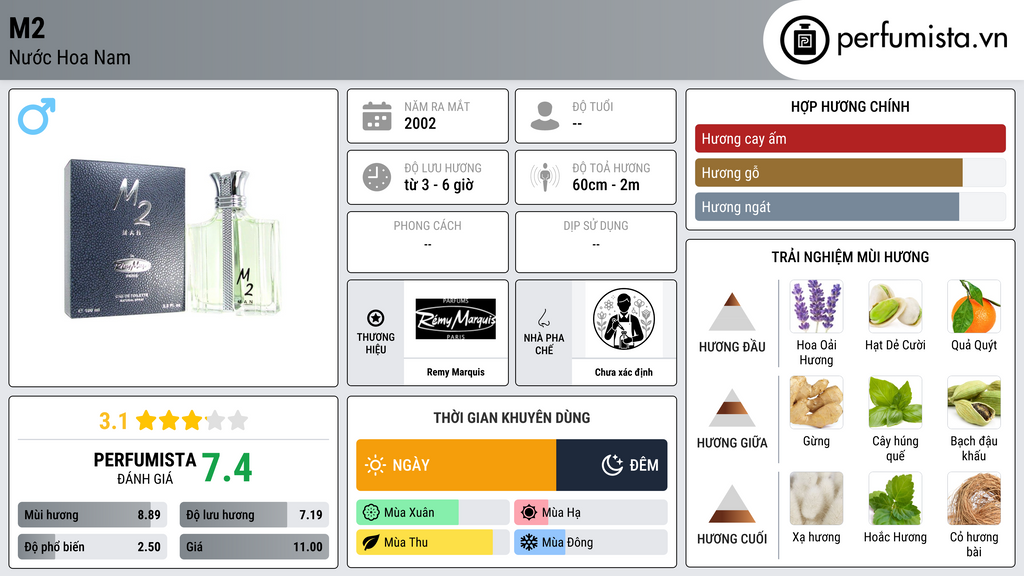The image size is (1024, 576).
Task: Open the Remy Marquis brand logo
Action: (456, 319)
